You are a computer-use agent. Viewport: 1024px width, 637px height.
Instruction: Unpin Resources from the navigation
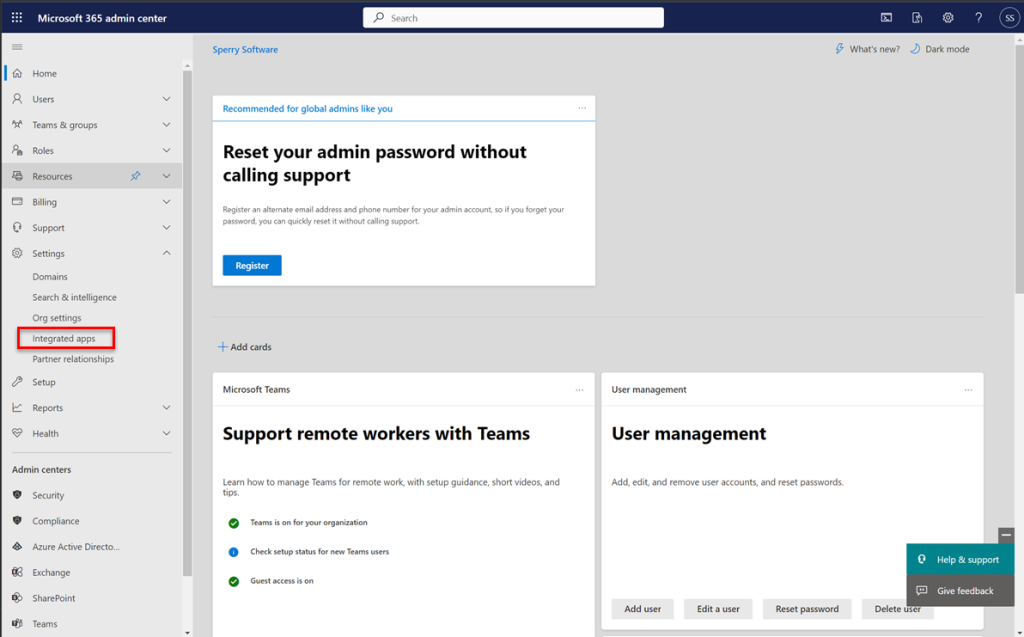pyautogui.click(x=135, y=175)
